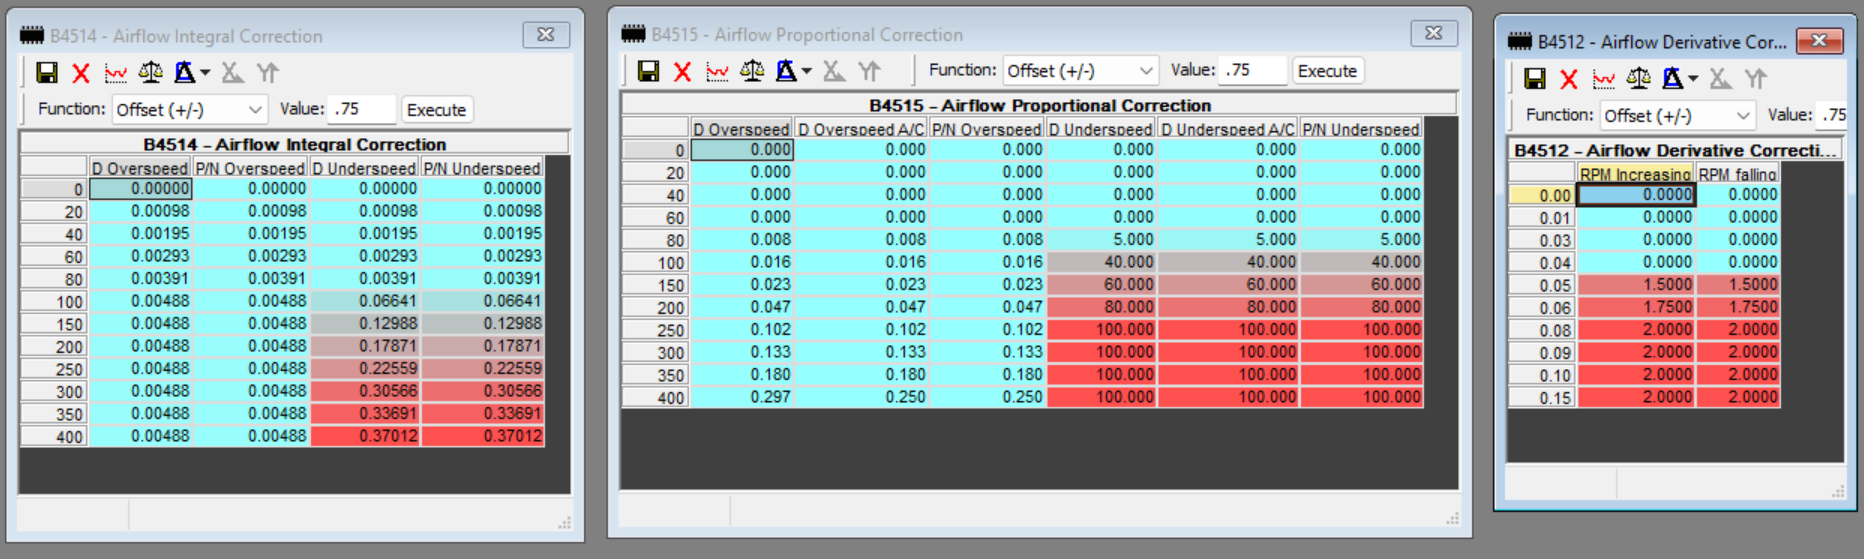
Task: Click the smoothing icon in B4515 toolbar
Action: click(834, 71)
